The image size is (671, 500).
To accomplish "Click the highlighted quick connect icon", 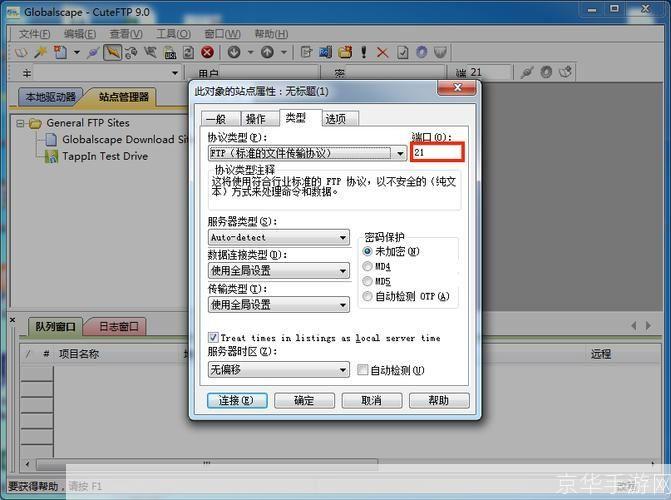I will [x=112, y=52].
